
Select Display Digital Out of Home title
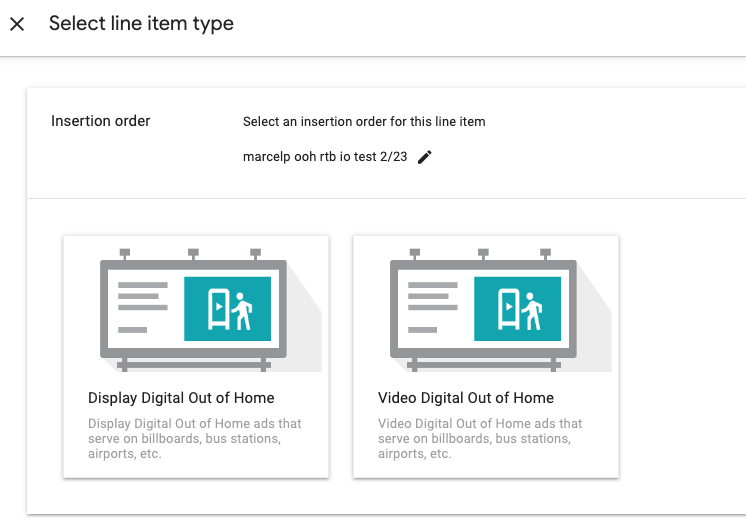click(181, 398)
